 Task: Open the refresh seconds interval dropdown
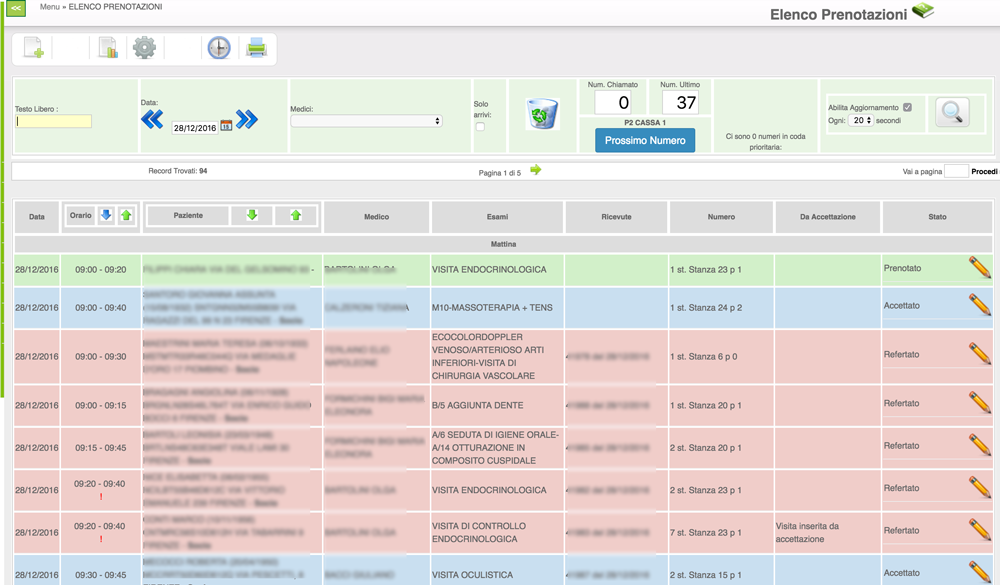click(860, 120)
